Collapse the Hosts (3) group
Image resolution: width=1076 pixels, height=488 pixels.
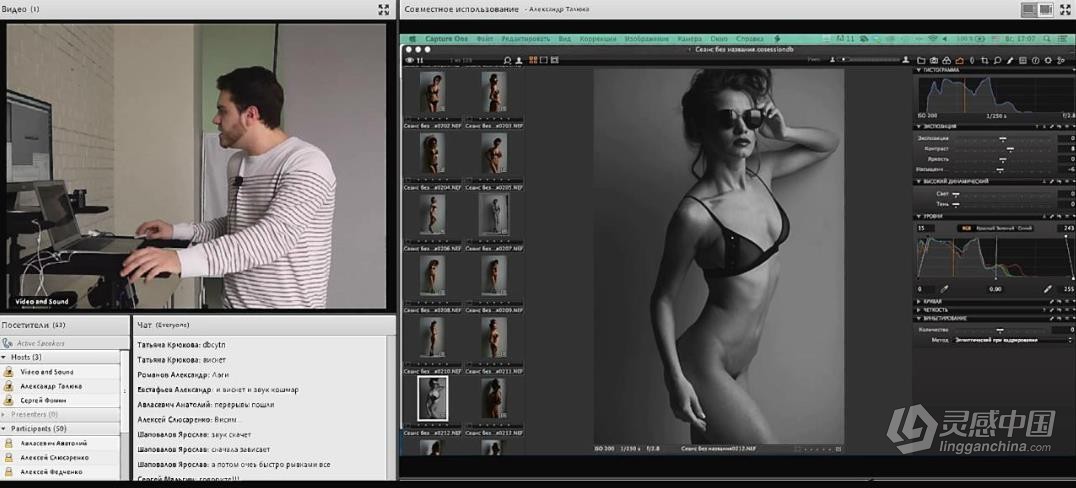click(x=4, y=357)
